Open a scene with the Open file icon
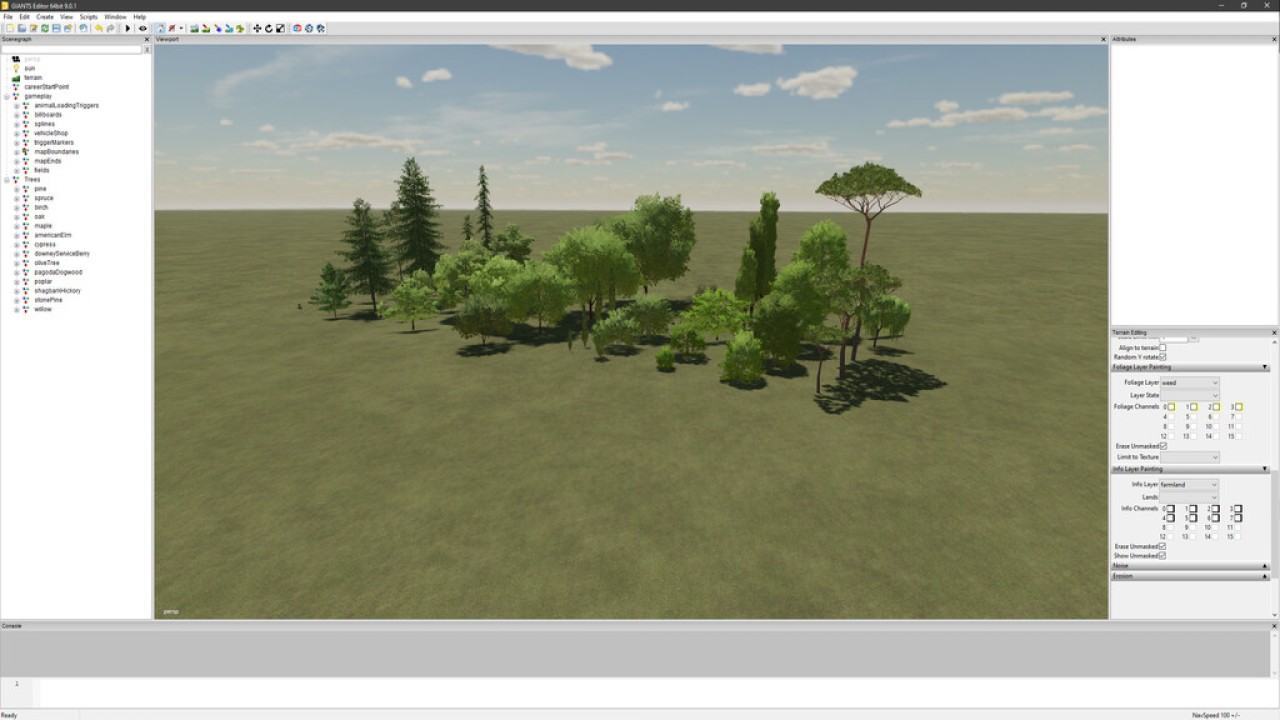Viewport: 1280px width, 720px height. pyautogui.click(x=22, y=28)
